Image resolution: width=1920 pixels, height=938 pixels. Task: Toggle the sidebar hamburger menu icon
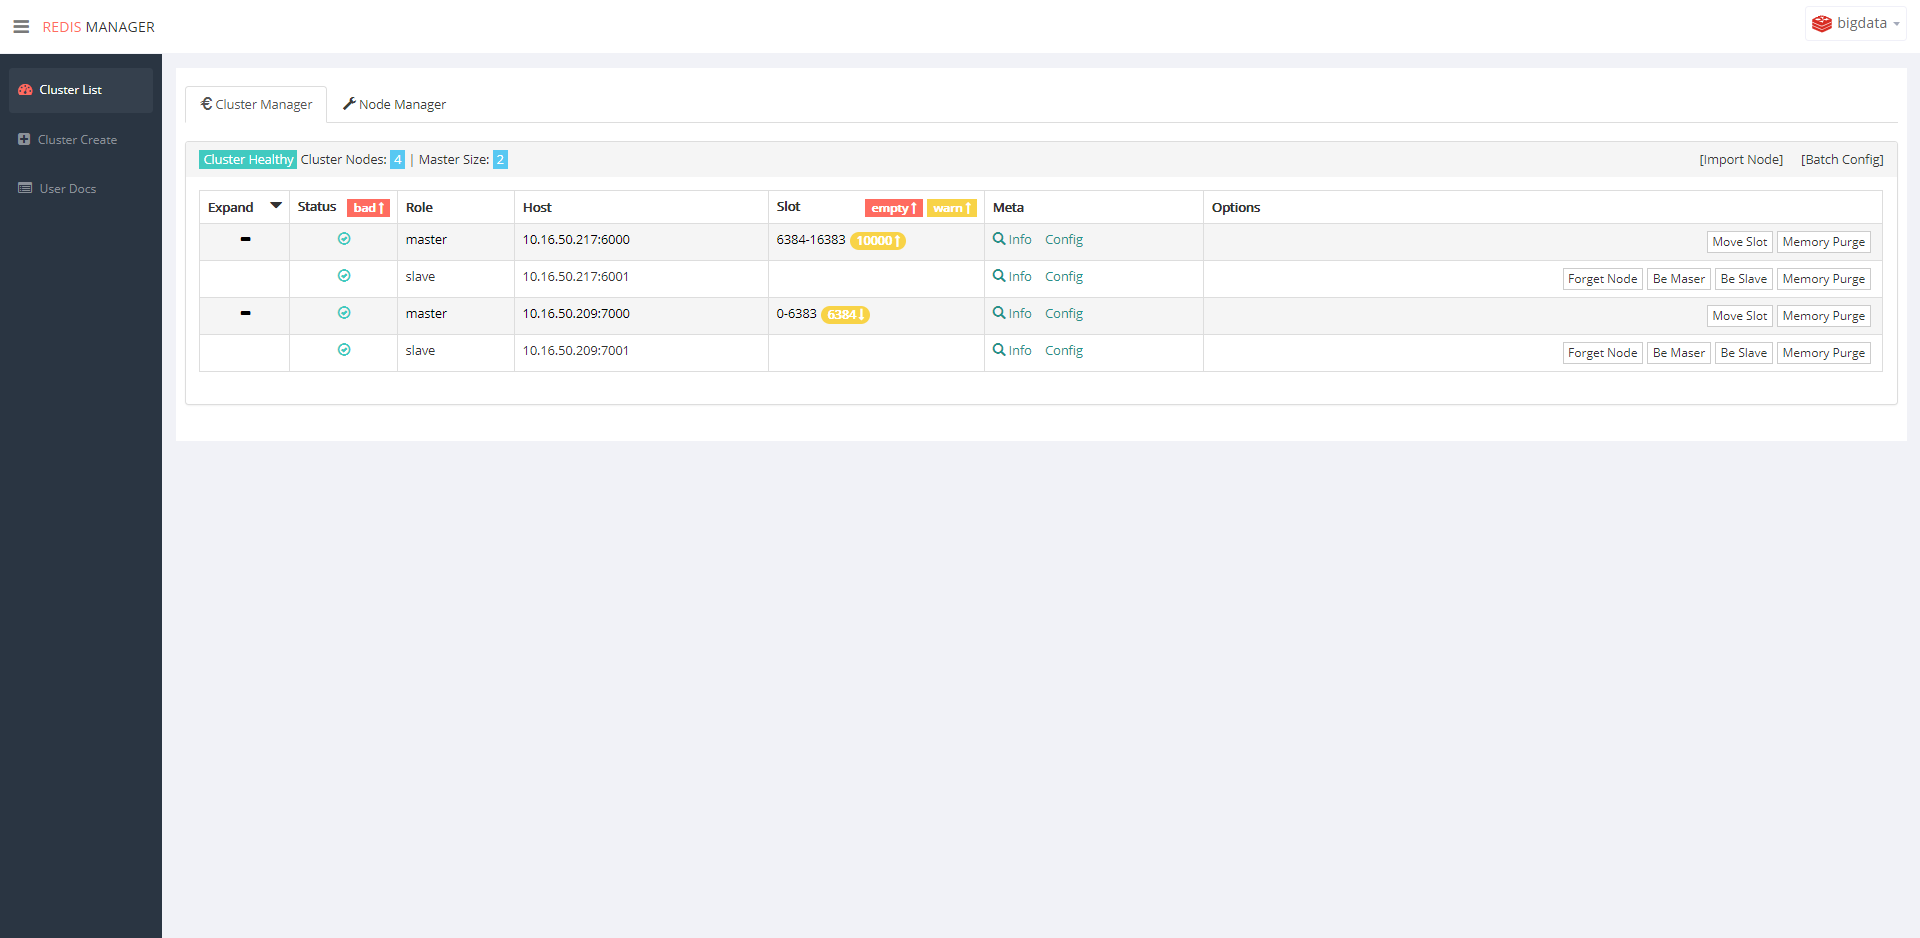(x=21, y=27)
